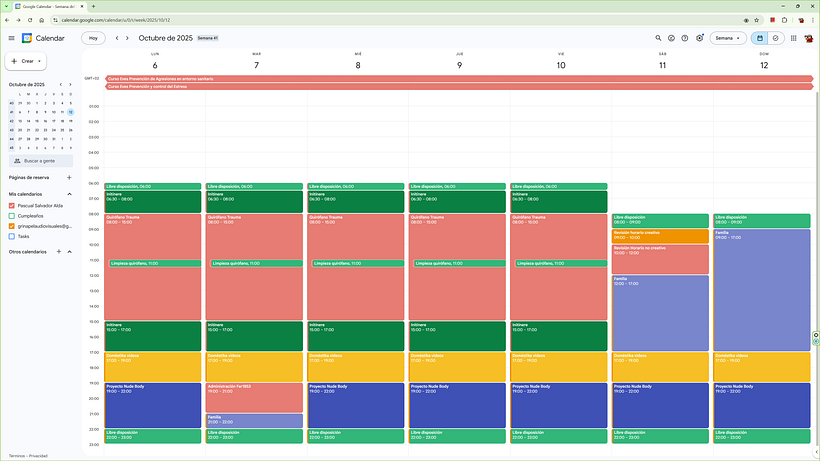
Task: Select day 12 in mini calendar
Action: [x=70, y=112]
